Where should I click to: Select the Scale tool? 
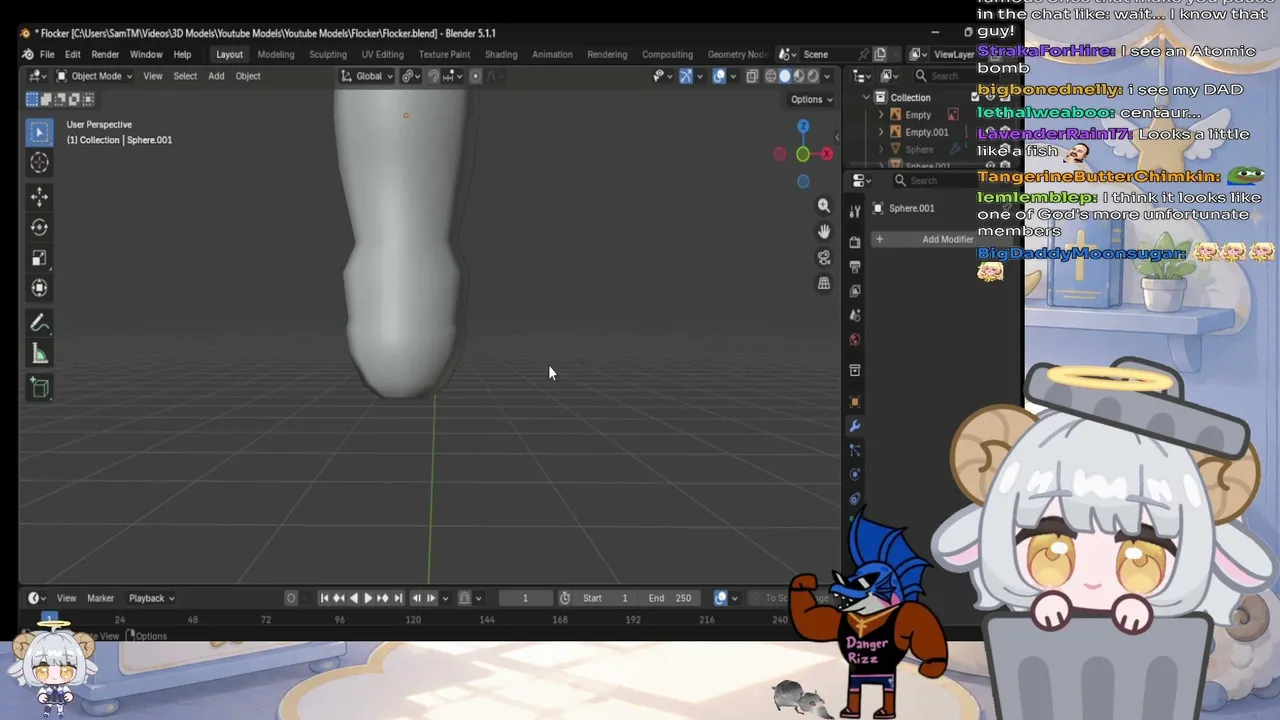39,258
